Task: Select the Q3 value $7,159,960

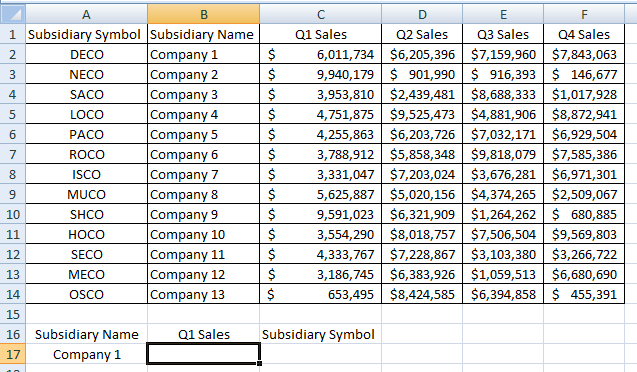Action: coord(503,54)
